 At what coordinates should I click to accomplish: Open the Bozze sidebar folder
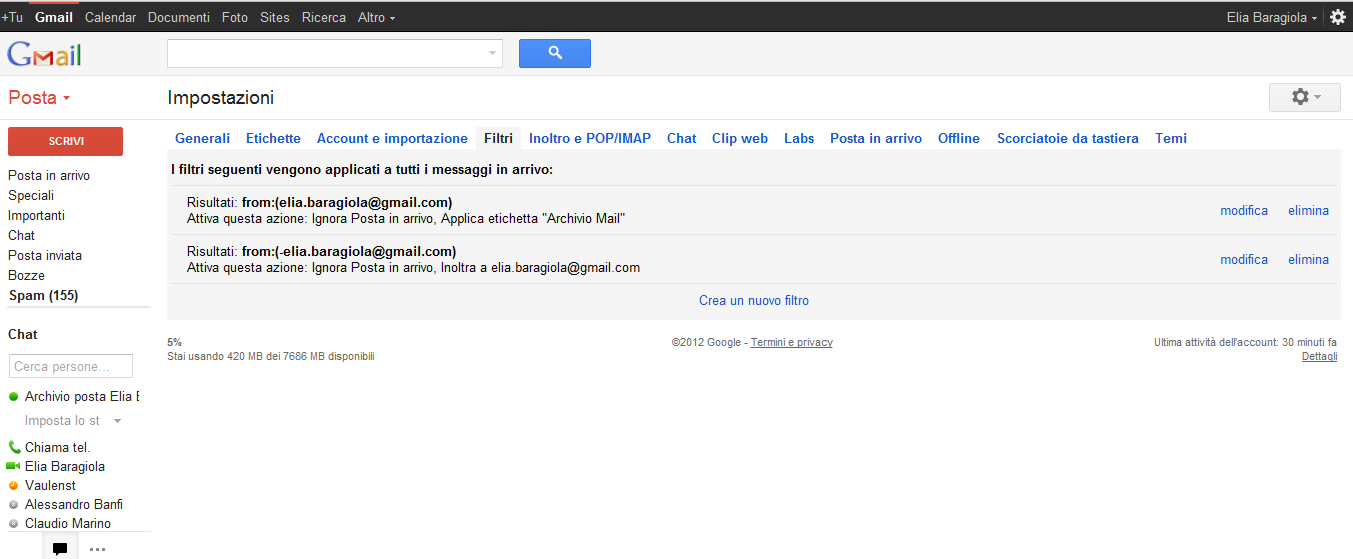pos(26,275)
